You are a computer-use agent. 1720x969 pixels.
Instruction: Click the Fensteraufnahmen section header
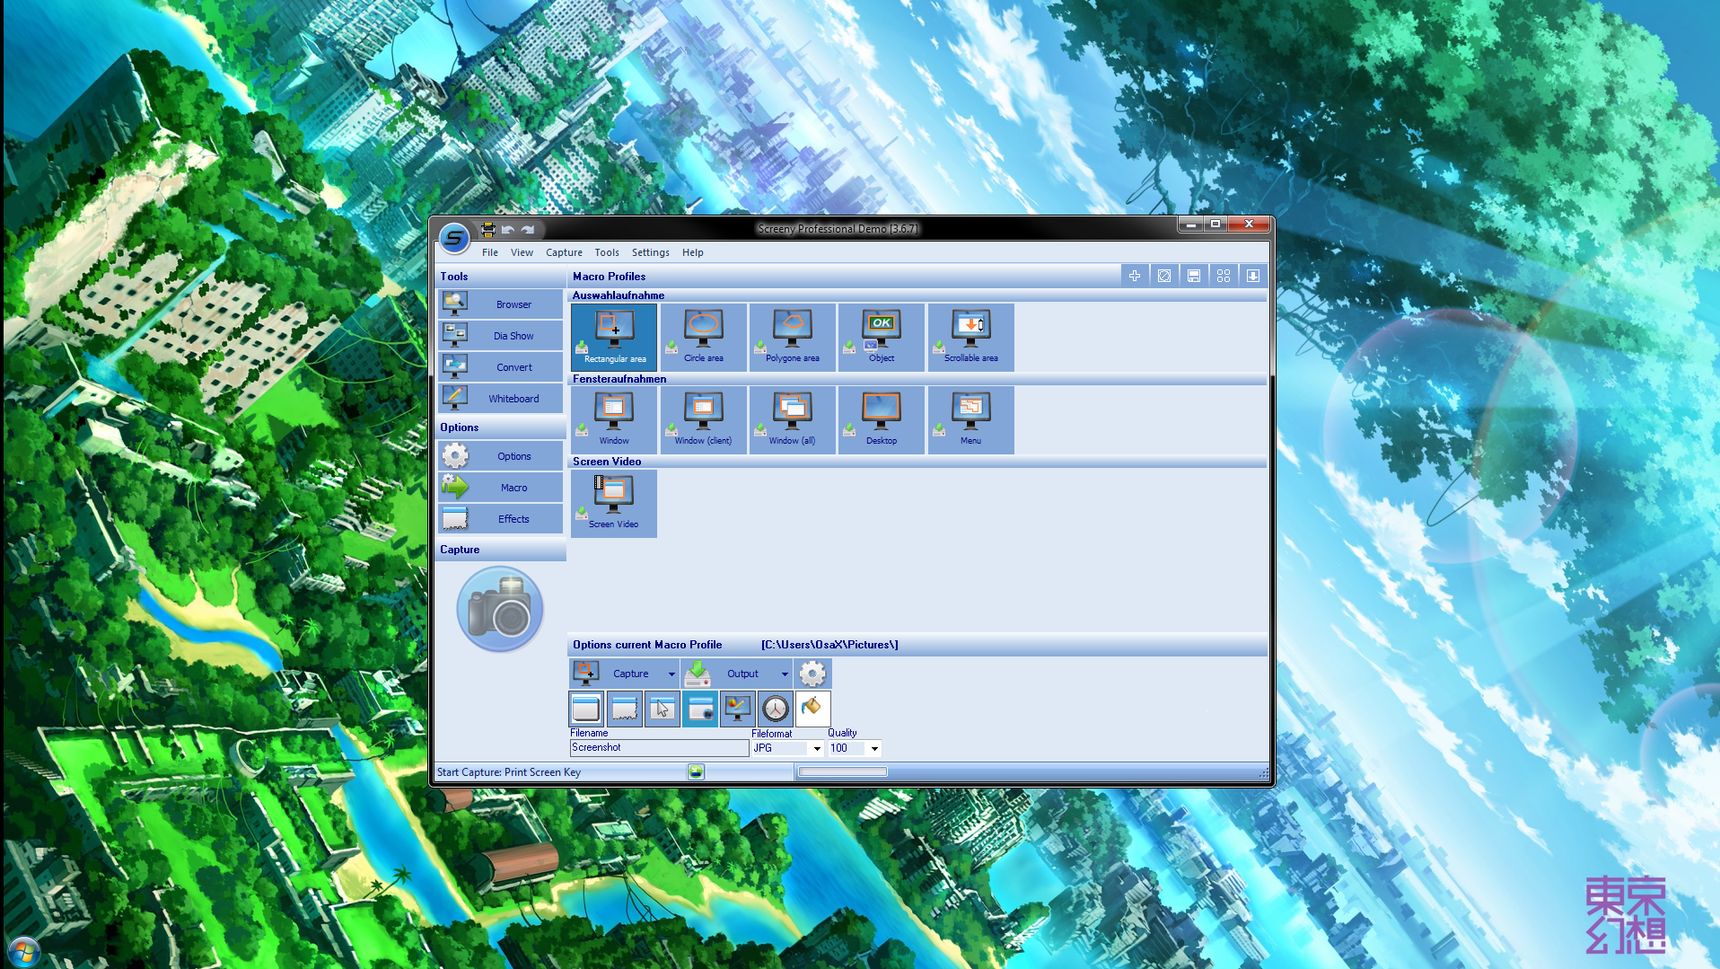tap(619, 379)
